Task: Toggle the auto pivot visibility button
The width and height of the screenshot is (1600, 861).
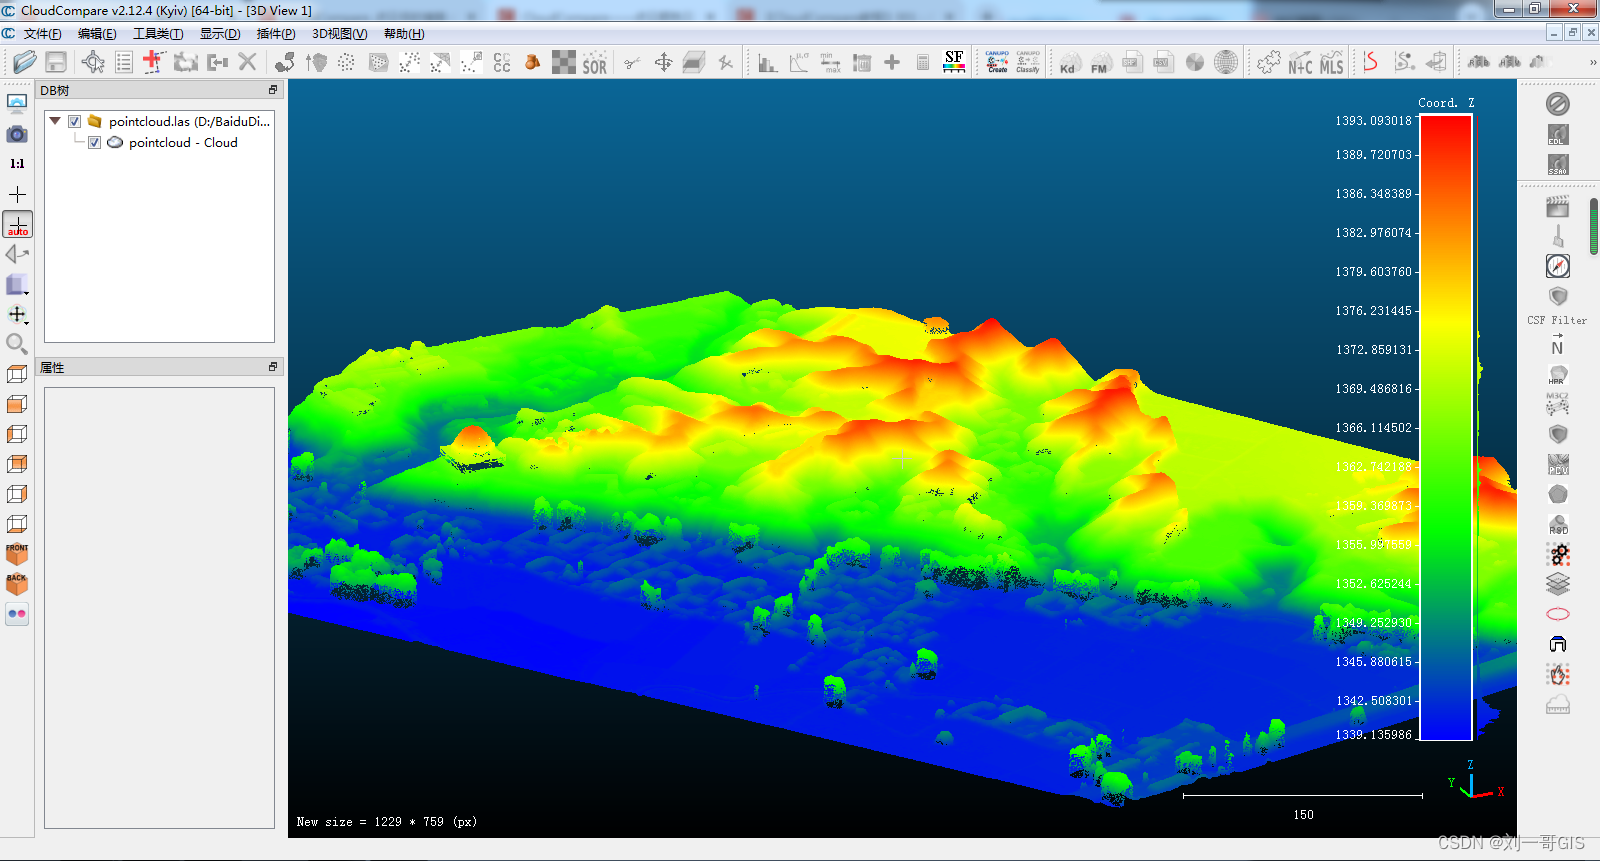Action: pyautogui.click(x=17, y=224)
